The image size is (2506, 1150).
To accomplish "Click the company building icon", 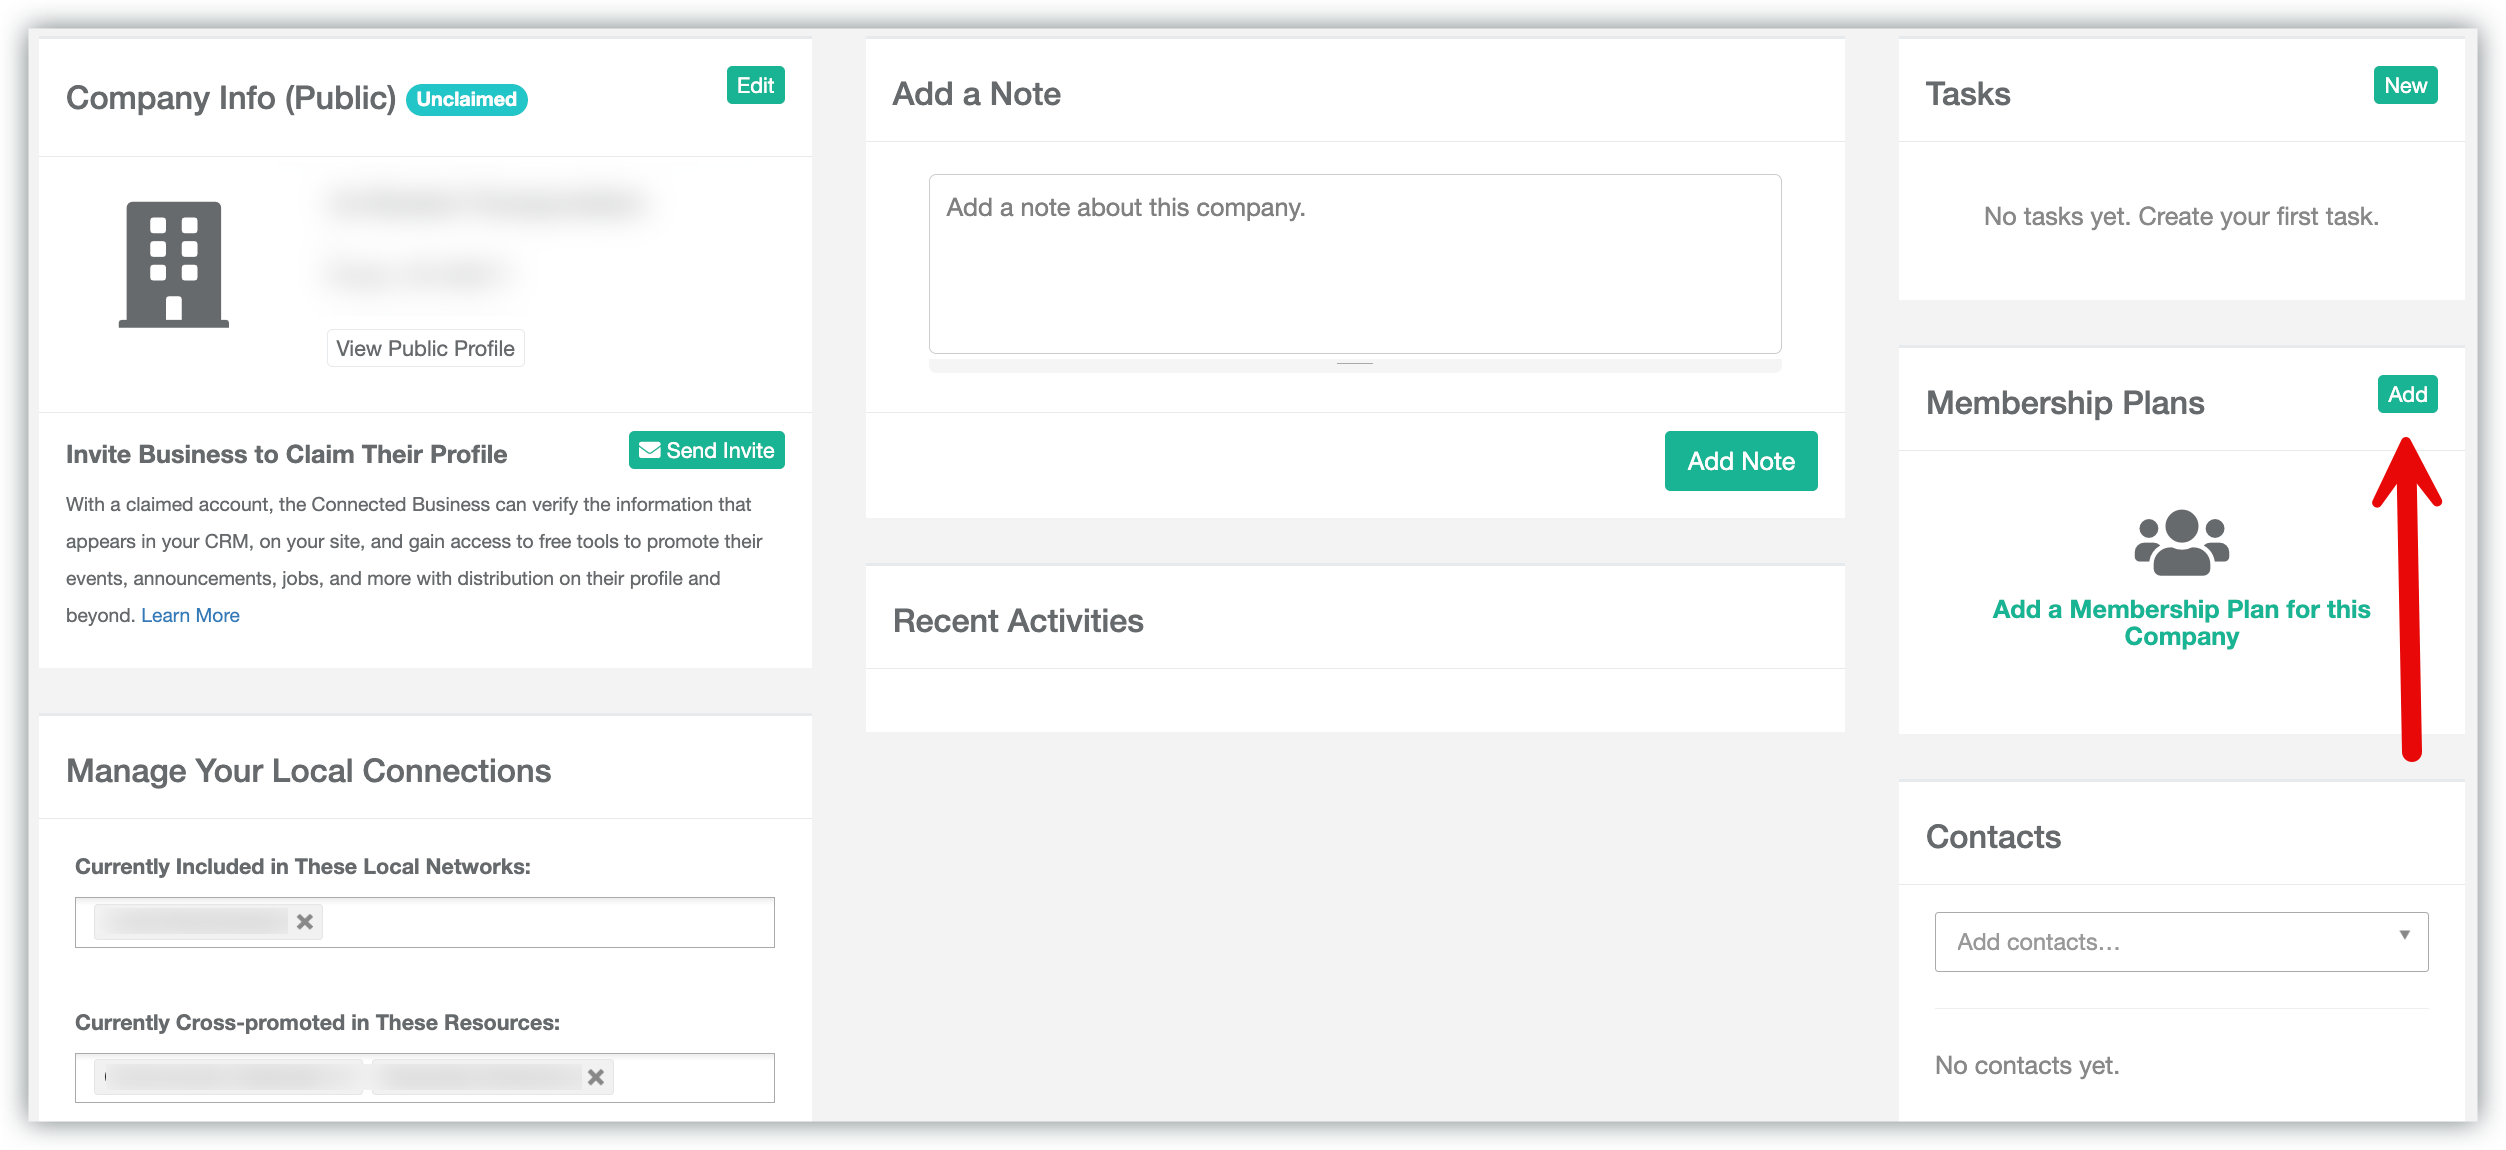I will (x=174, y=264).
